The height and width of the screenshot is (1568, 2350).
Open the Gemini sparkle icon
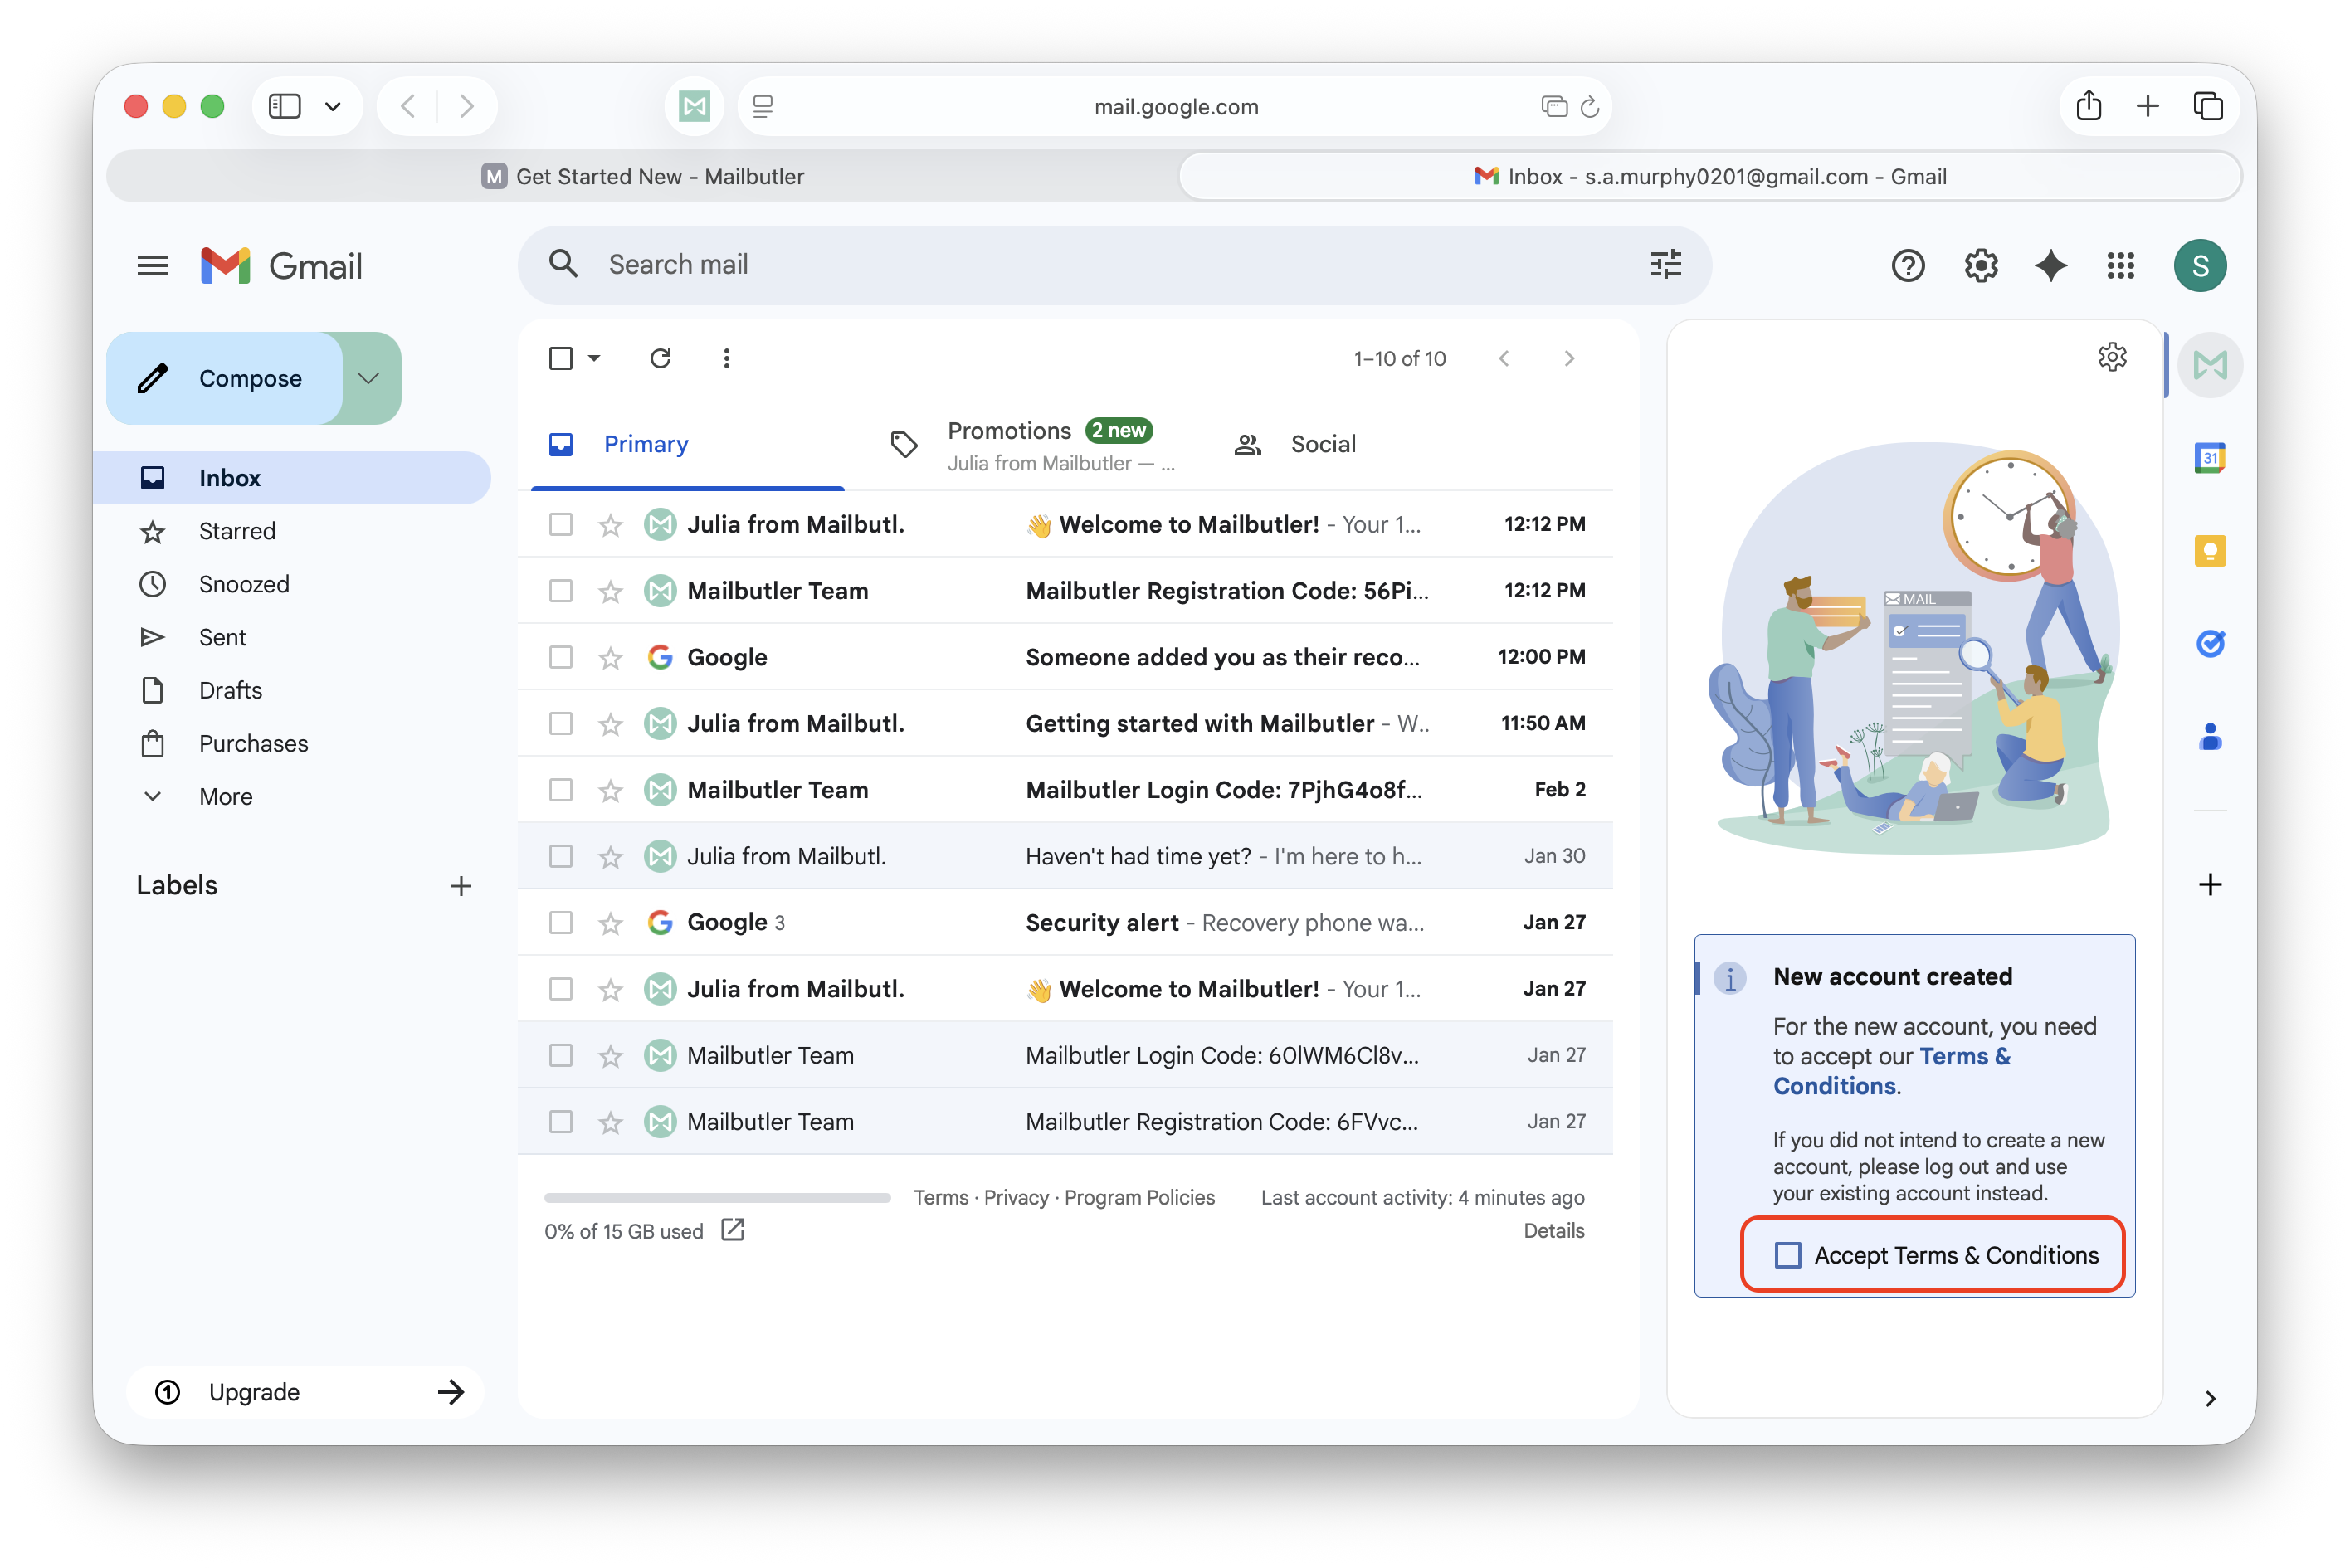(x=2050, y=265)
